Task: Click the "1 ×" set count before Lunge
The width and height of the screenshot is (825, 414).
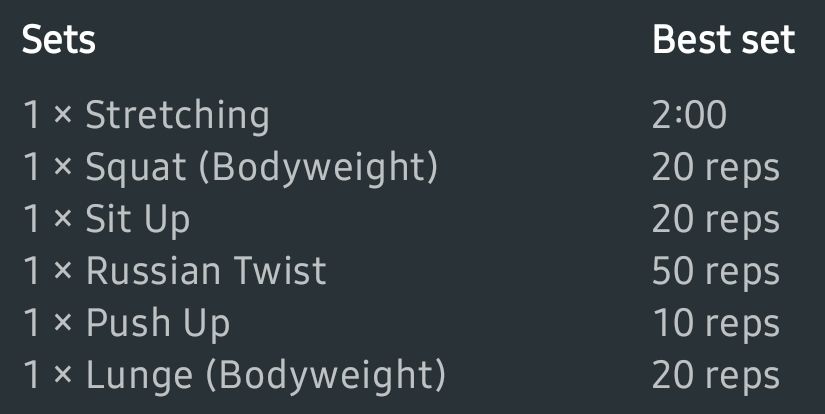Action: tap(47, 375)
